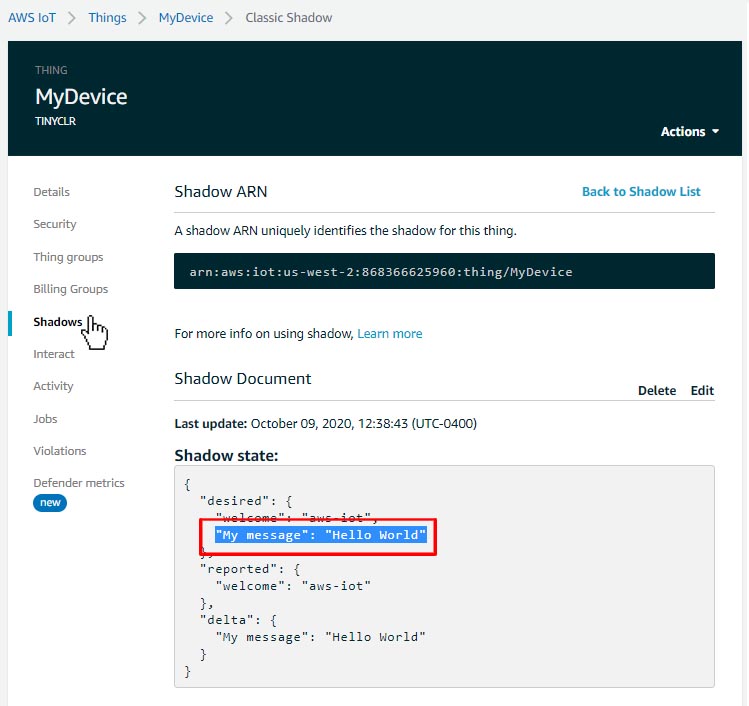Image resolution: width=749 pixels, height=706 pixels.
Task: Open Billing Groups in sidebar
Action: tap(70, 289)
